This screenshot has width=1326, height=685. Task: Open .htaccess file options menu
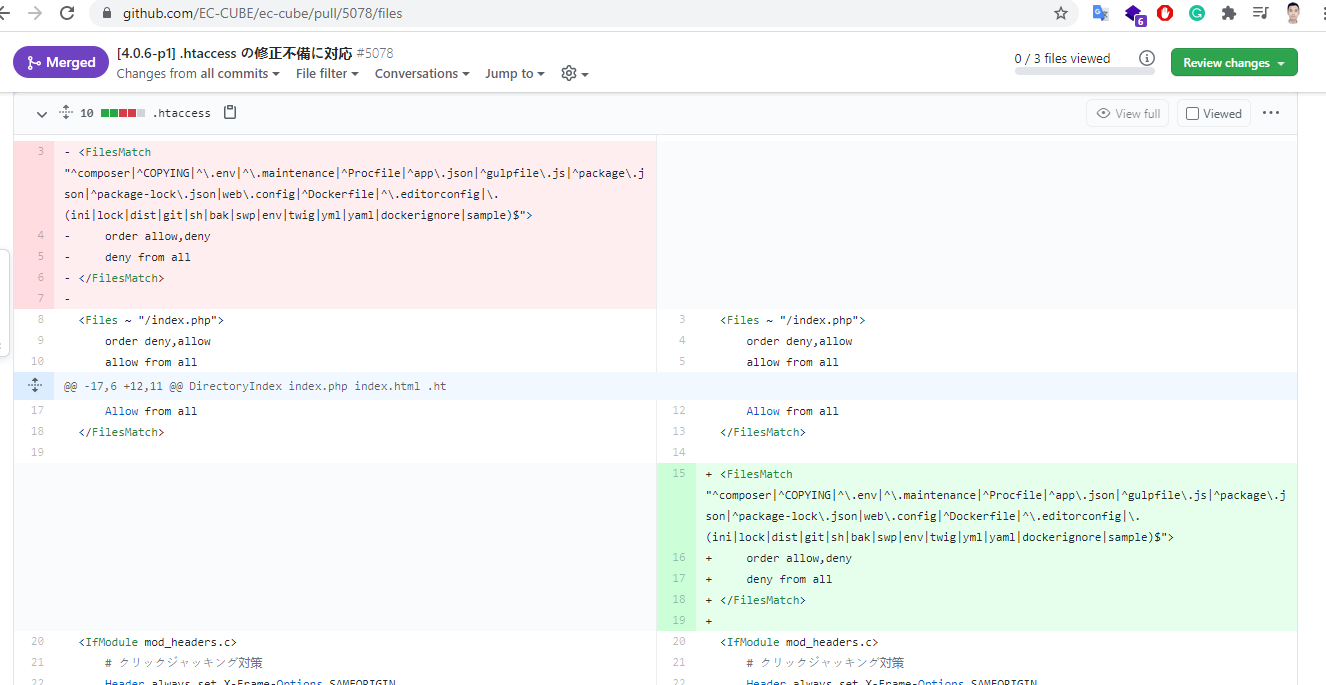click(x=1271, y=113)
